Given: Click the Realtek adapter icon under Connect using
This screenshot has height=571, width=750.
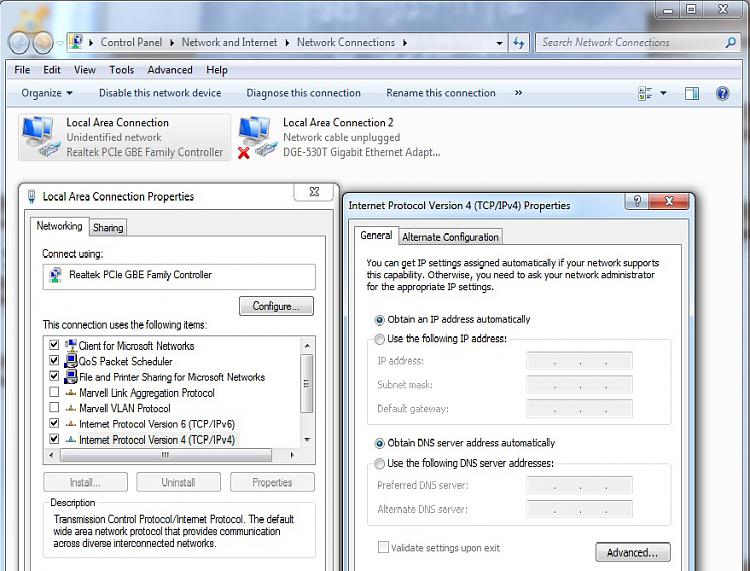Looking at the screenshot, I should point(55,275).
